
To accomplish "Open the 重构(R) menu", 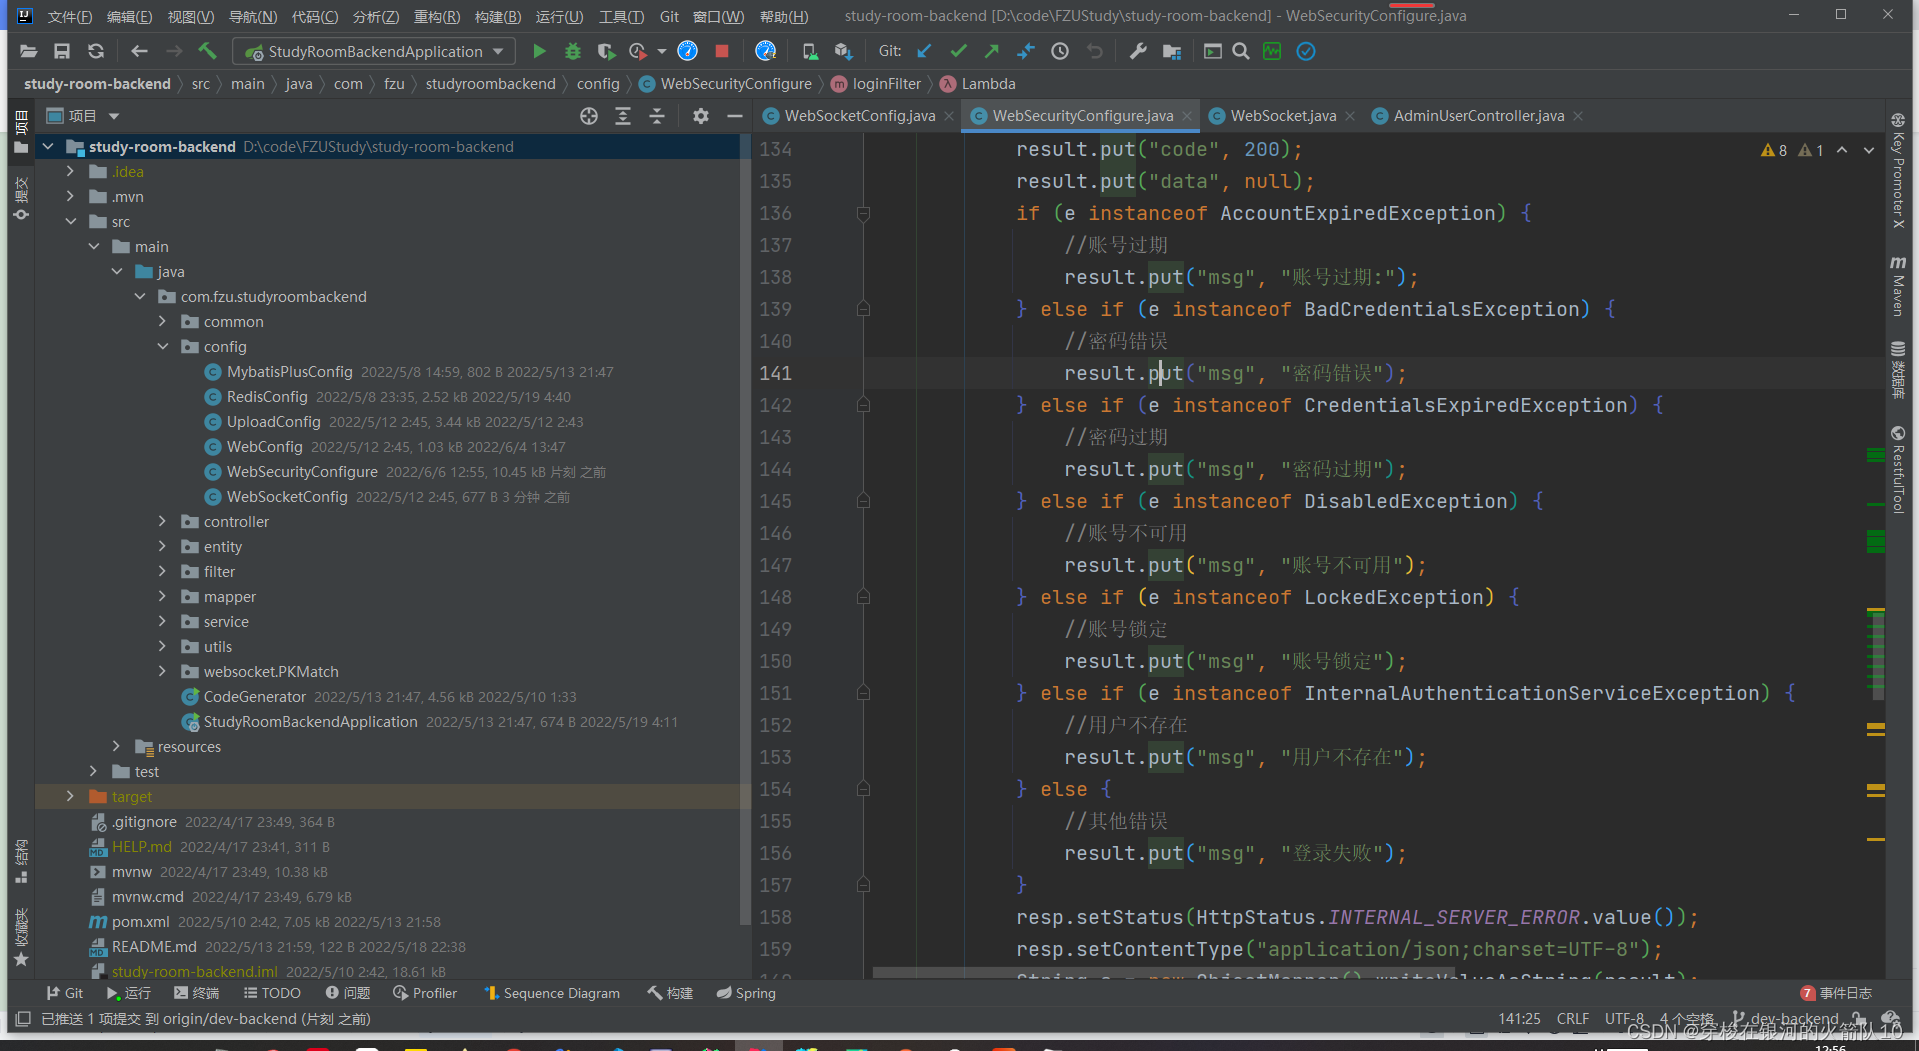I will (x=437, y=16).
